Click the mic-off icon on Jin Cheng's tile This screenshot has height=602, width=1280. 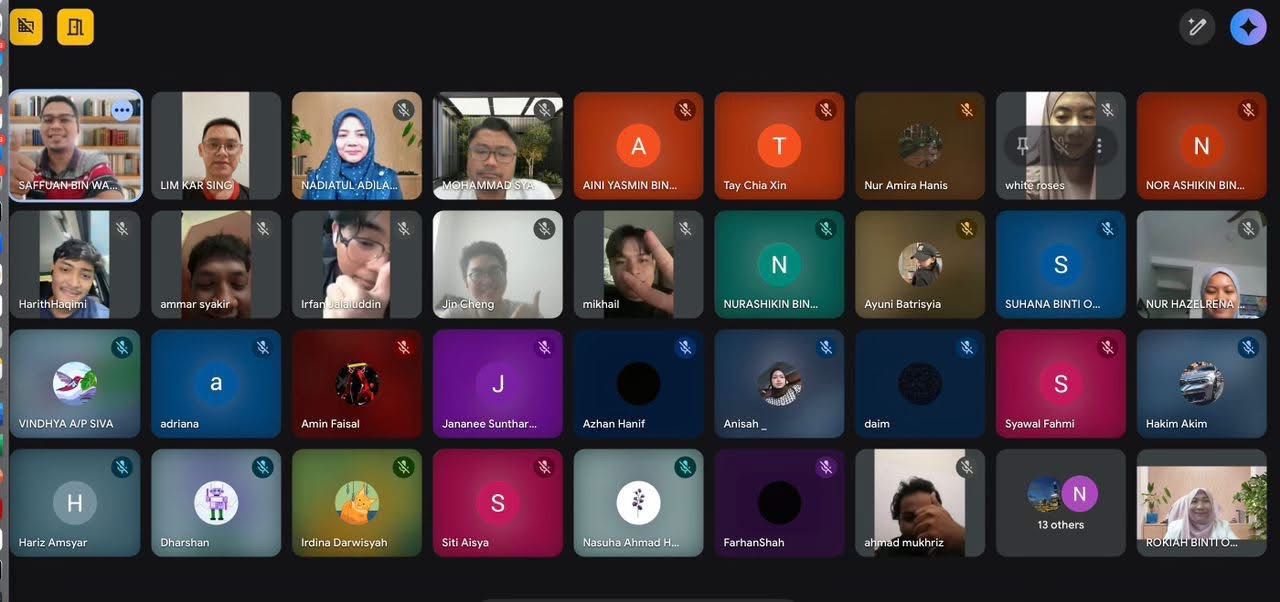click(544, 228)
